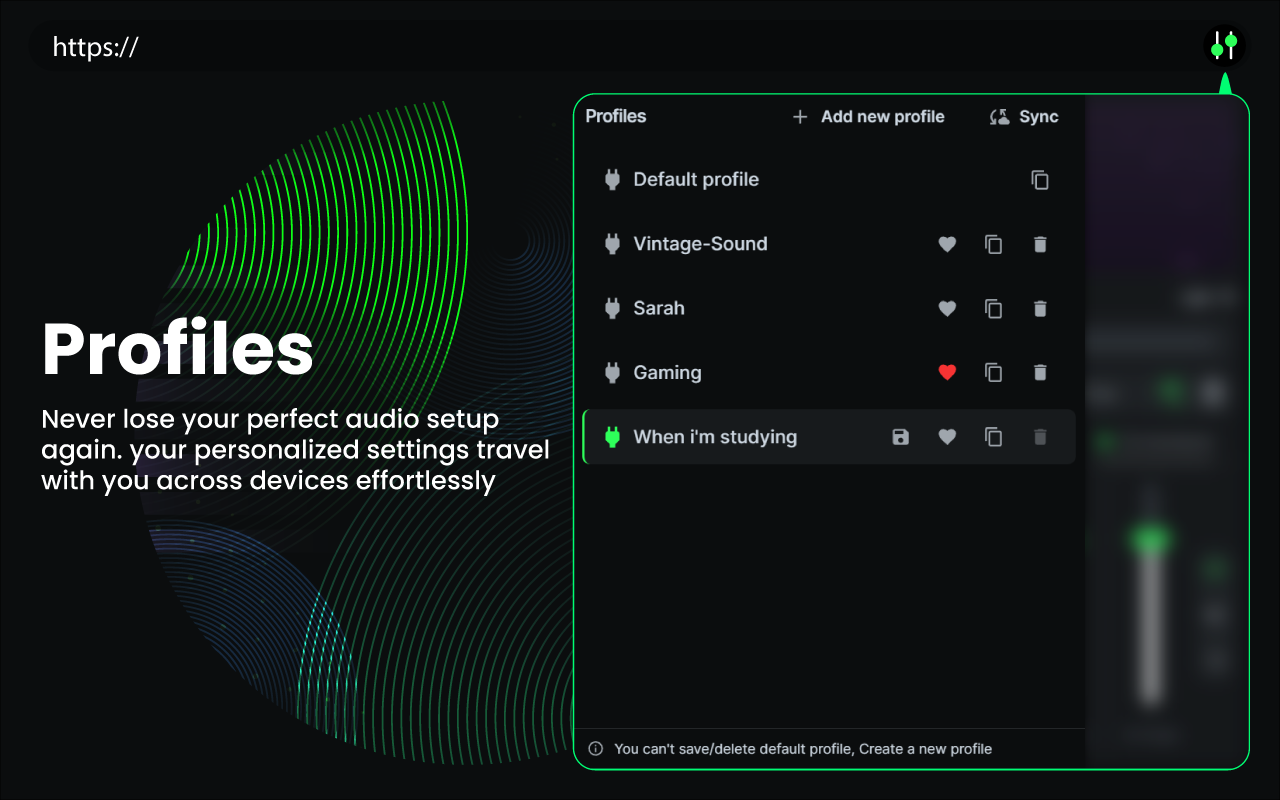The image size is (1280, 800).
Task: Favorite the Sarah profile
Action: pyautogui.click(x=947, y=308)
